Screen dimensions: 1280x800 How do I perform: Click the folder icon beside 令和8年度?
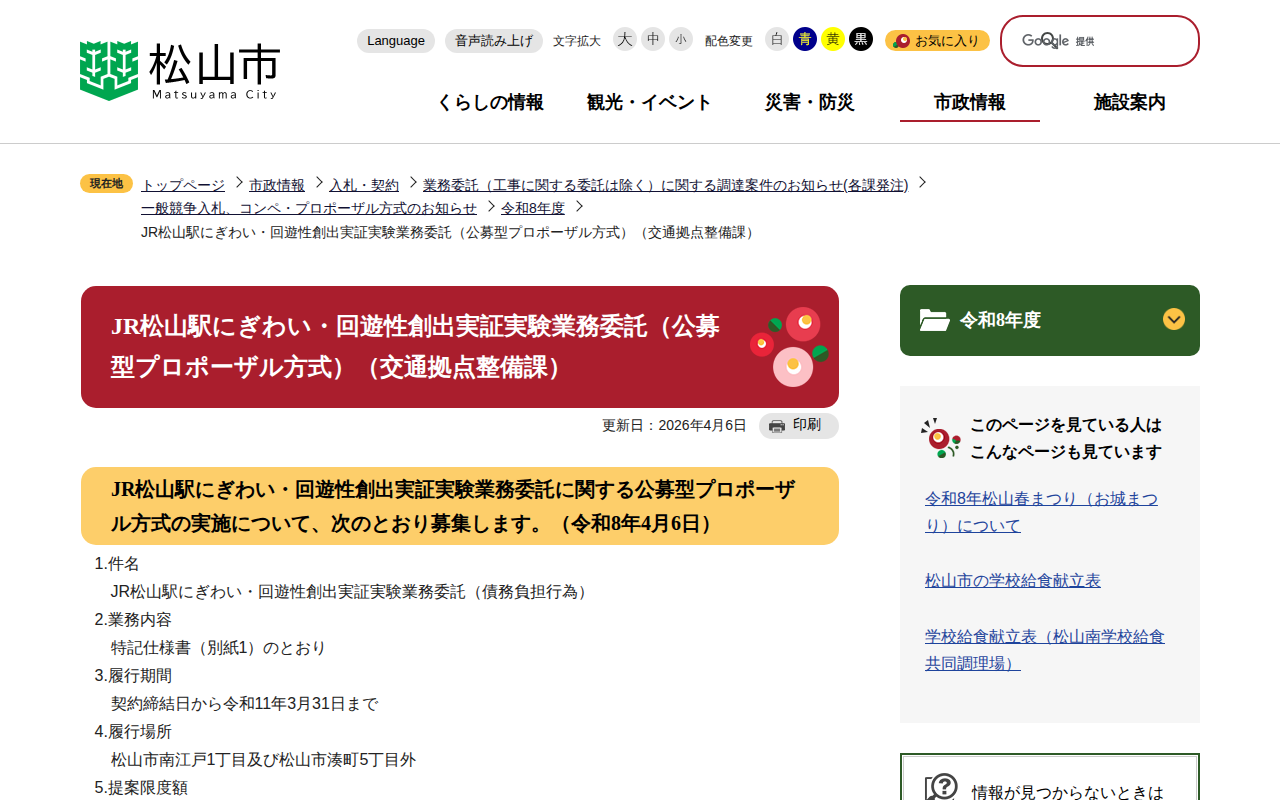[934, 320]
